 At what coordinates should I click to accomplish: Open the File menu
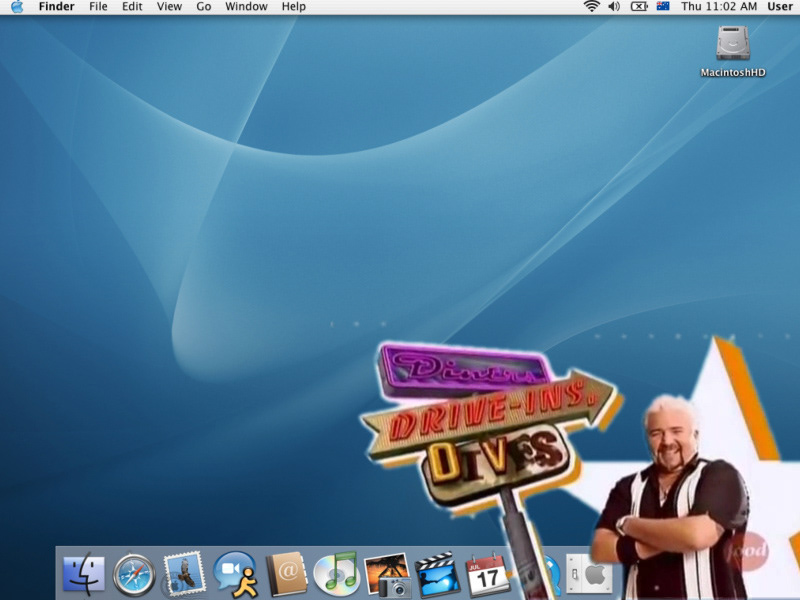coord(98,7)
